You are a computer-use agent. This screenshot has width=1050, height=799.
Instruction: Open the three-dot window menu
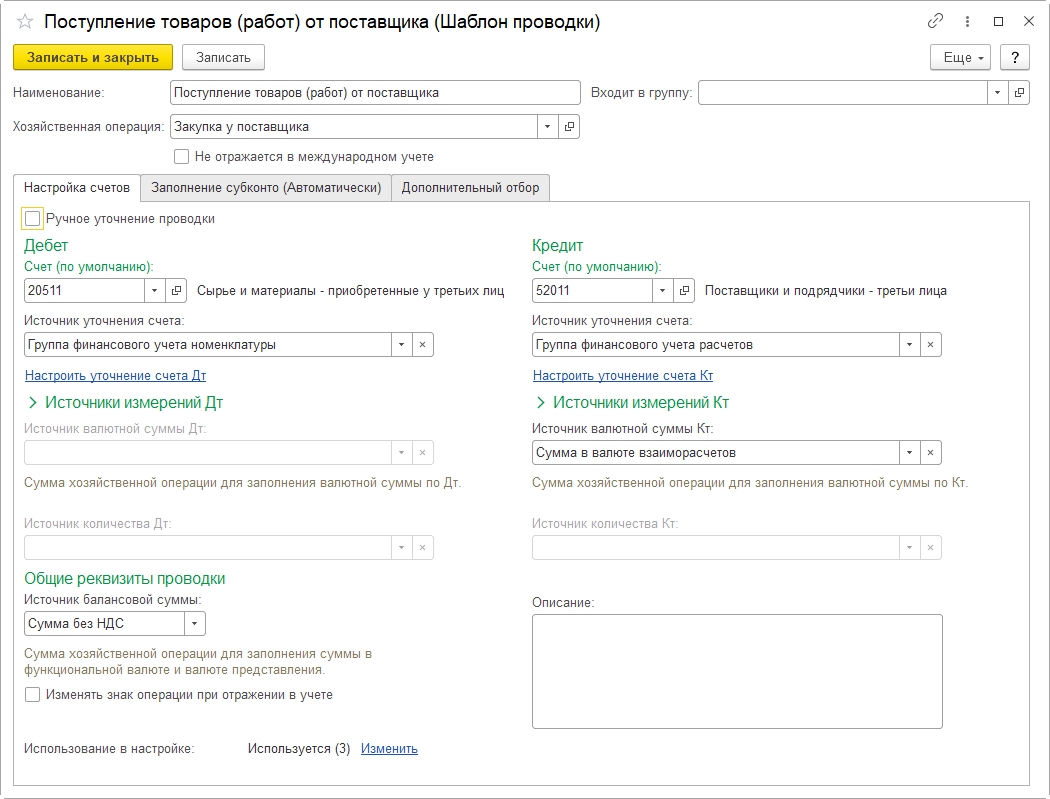pos(967,21)
